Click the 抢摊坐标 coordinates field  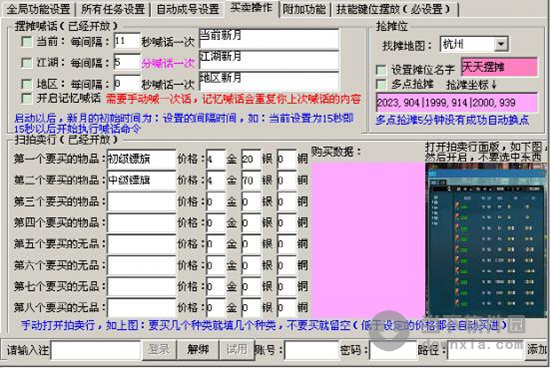tap(457, 102)
